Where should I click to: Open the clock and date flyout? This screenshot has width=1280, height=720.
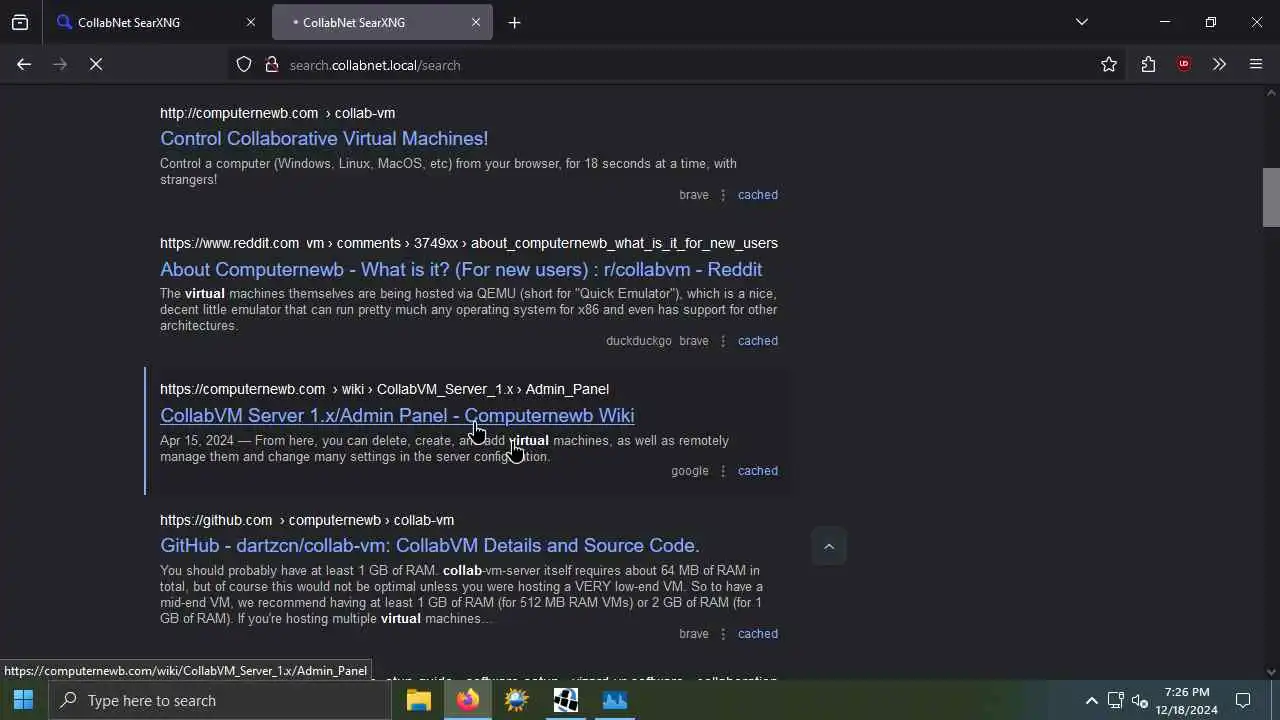coord(1187,700)
